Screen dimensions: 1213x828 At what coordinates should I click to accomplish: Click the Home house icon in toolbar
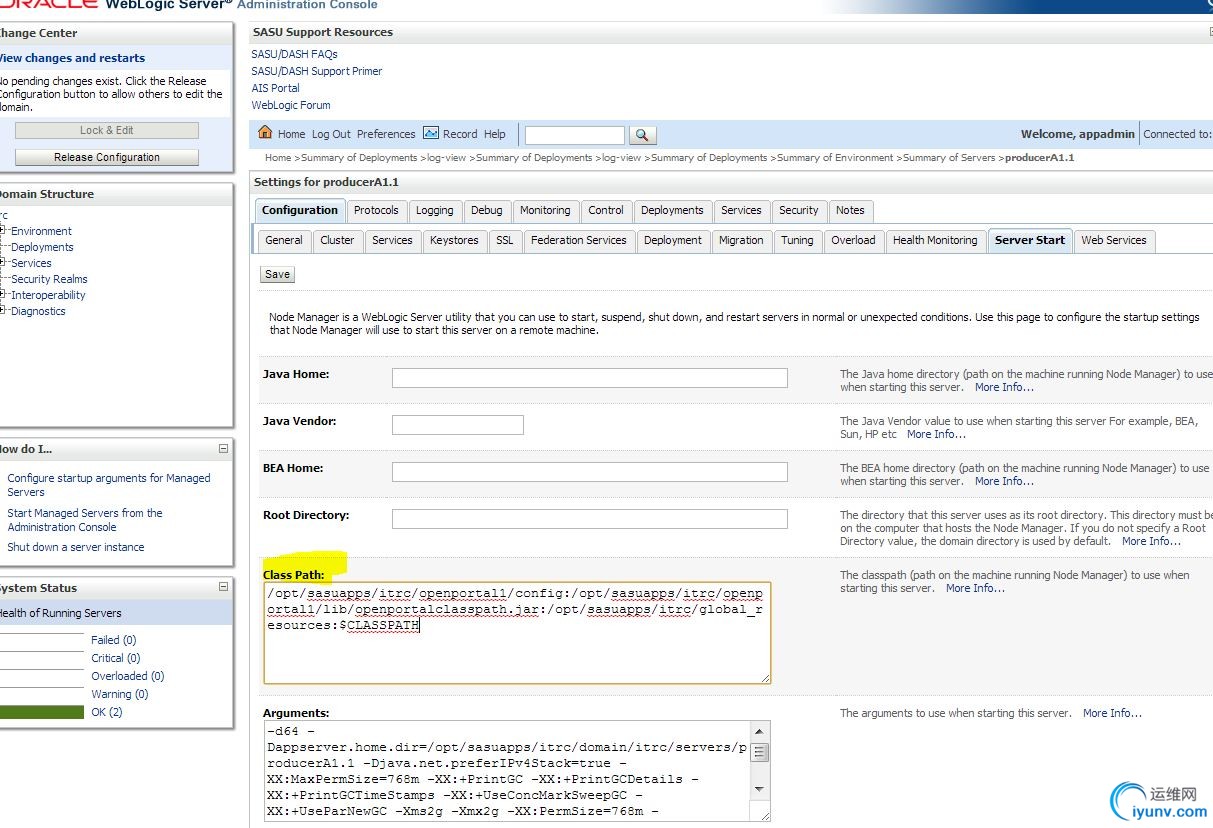click(x=265, y=133)
